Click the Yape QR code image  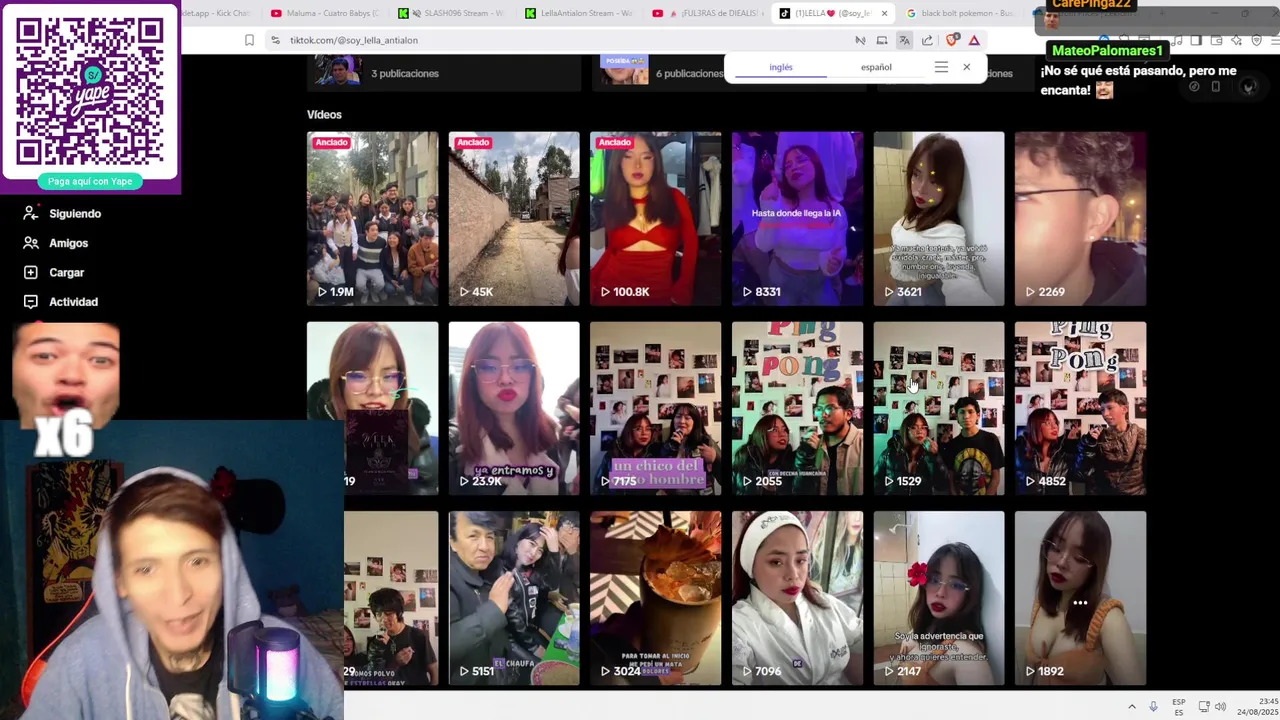click(x=90, y=90)
